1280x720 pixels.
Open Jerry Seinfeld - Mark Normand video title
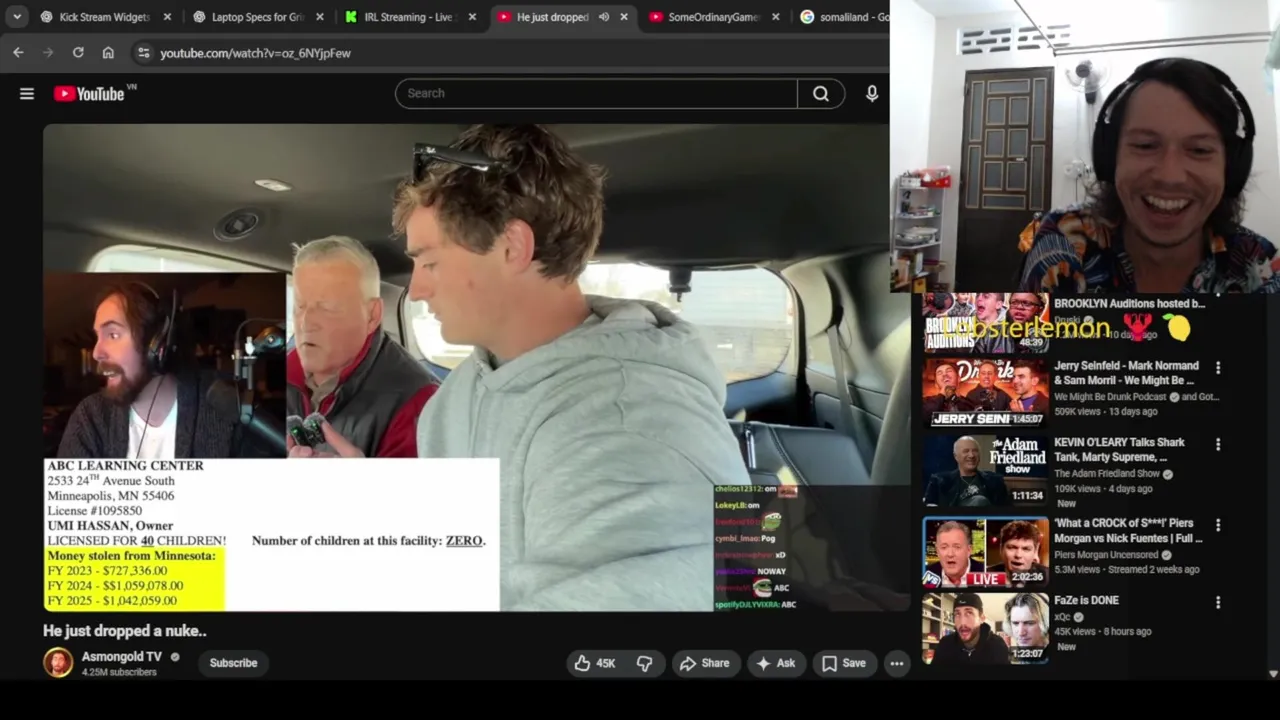point(1125,373)
